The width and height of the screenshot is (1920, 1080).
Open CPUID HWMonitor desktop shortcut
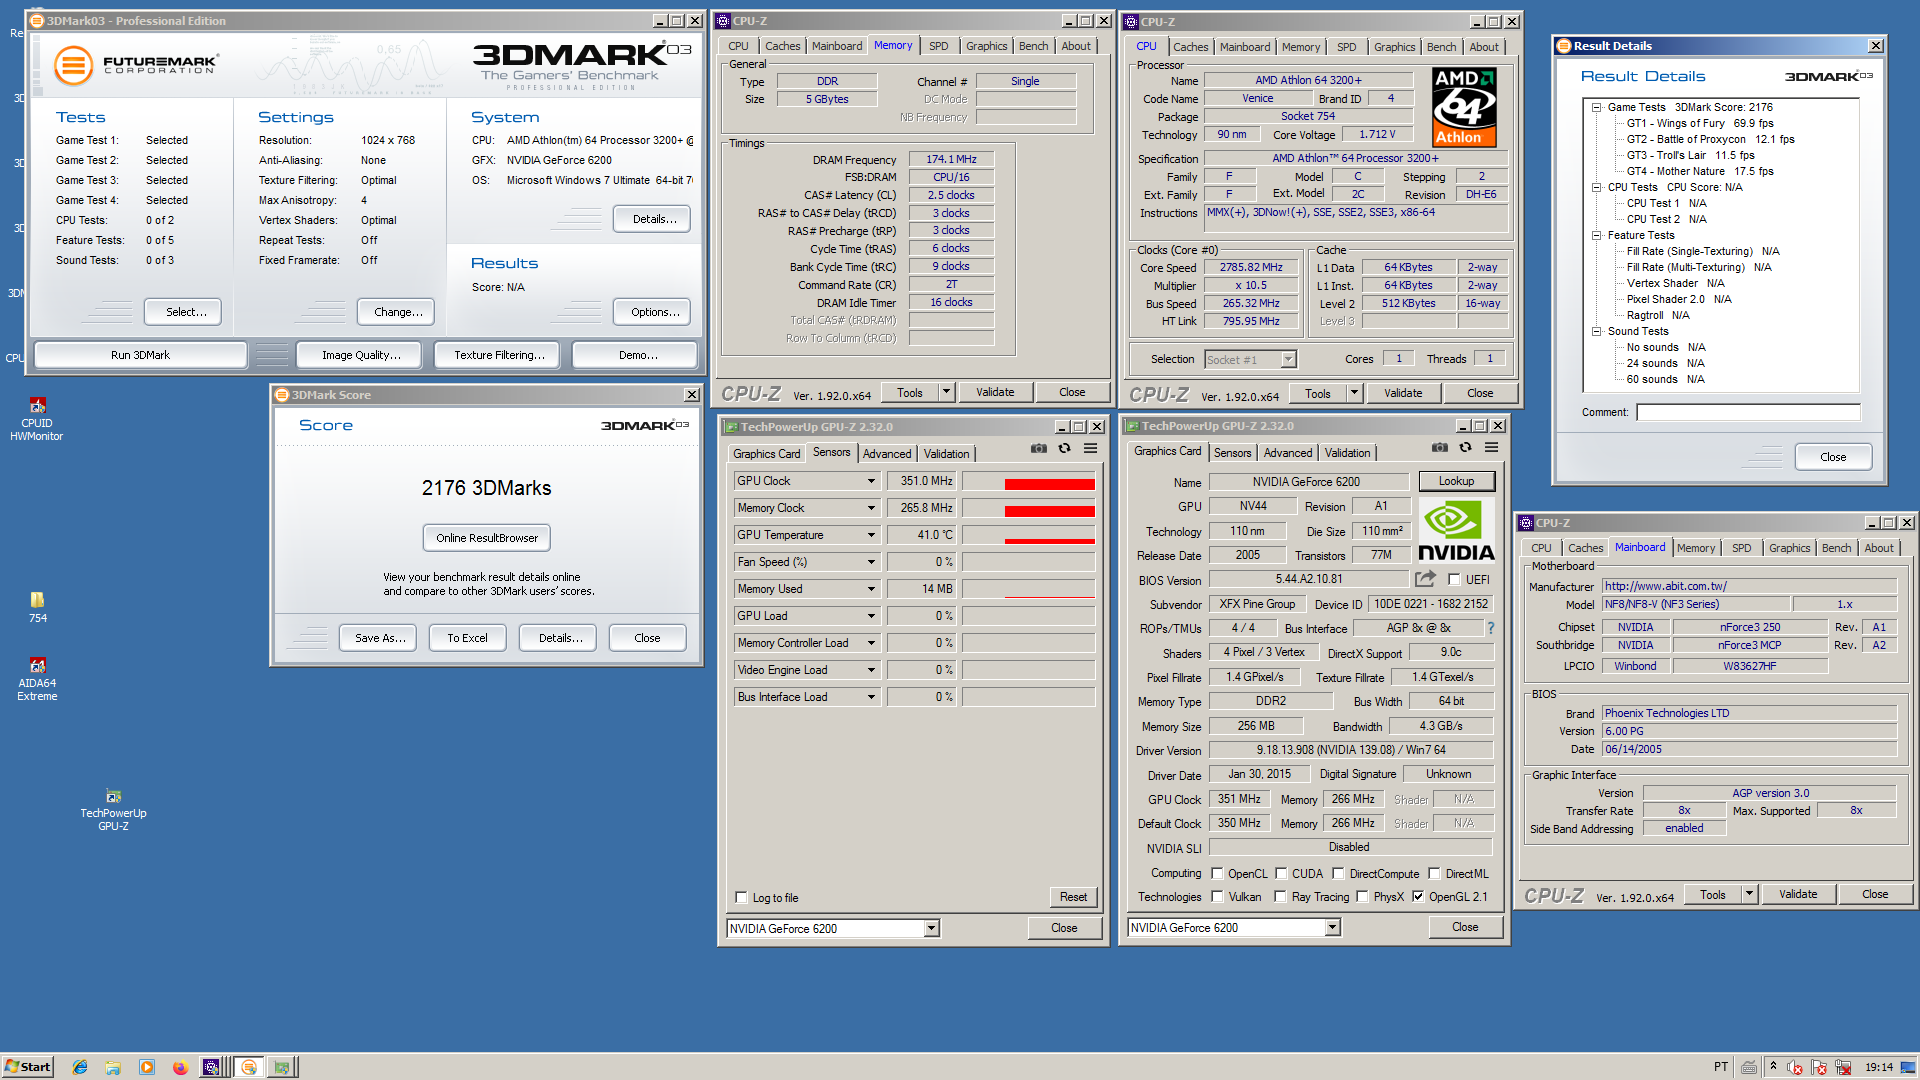(x=37, y=419)
